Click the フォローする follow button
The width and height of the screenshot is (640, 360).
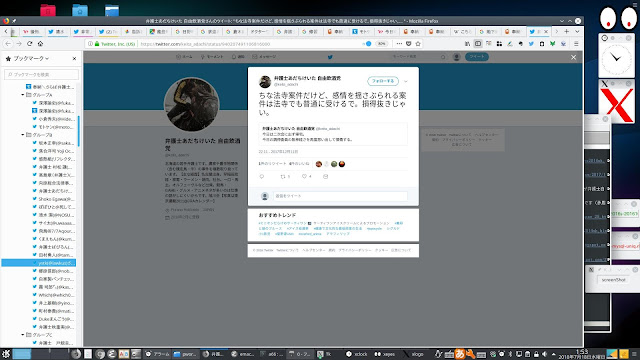pyautogui.click(x=383, y=81)
